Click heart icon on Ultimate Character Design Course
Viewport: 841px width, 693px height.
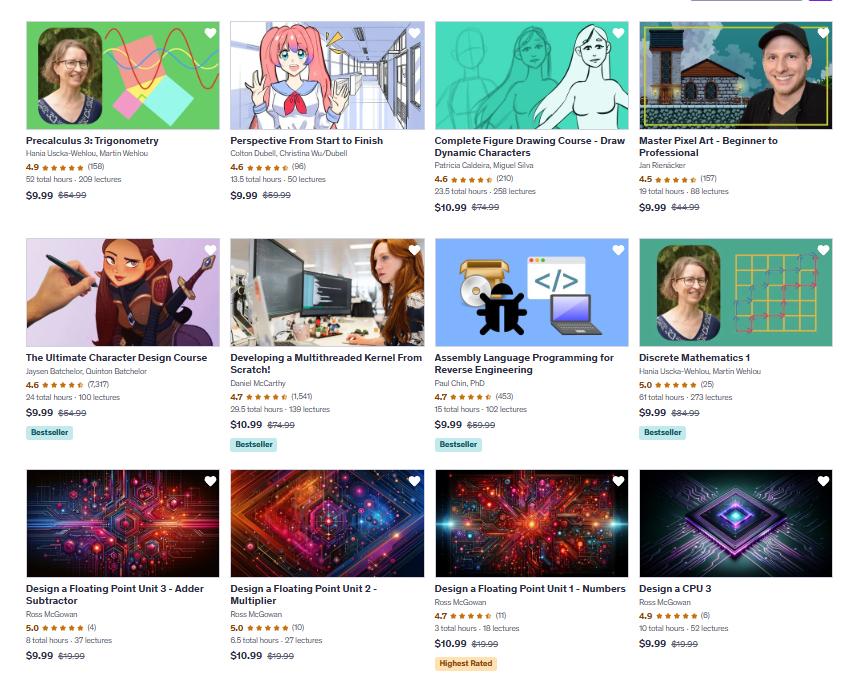click(210, 250)
